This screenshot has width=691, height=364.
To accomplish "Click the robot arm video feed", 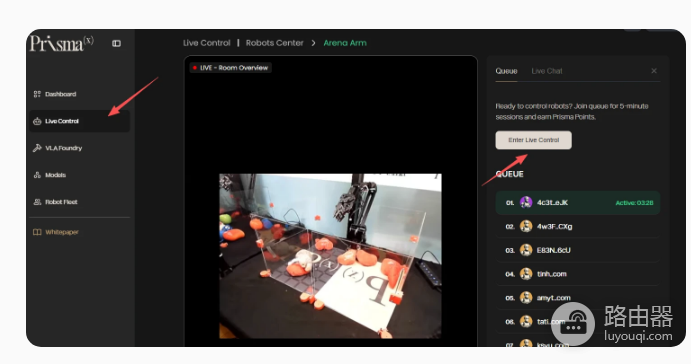I will [331, 256].
